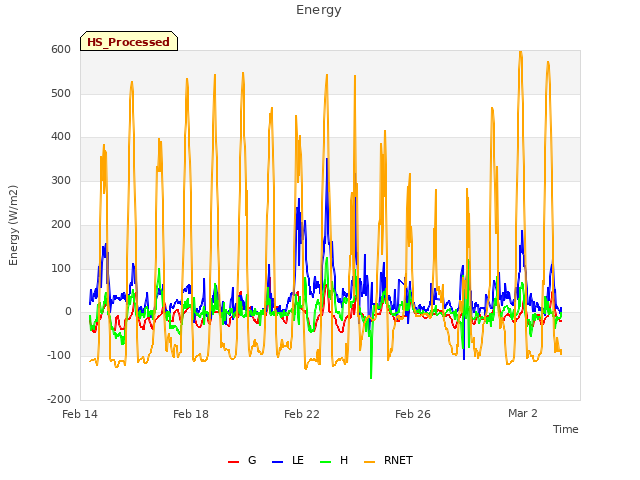Click the 200 y-axis tick label

point(61,224)
